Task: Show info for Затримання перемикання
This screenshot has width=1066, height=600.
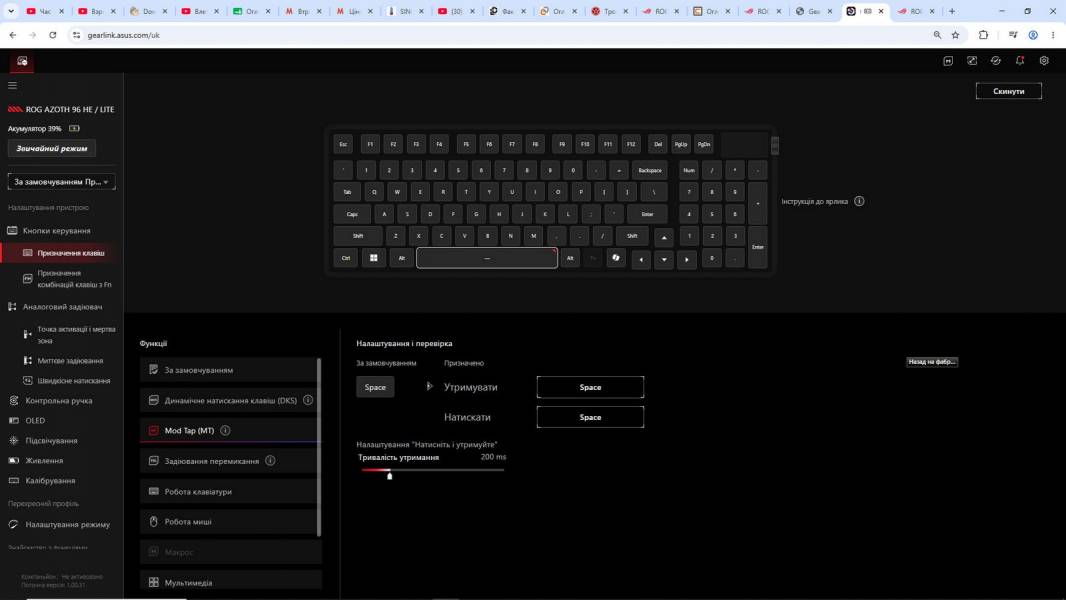Action: (270, 460)
